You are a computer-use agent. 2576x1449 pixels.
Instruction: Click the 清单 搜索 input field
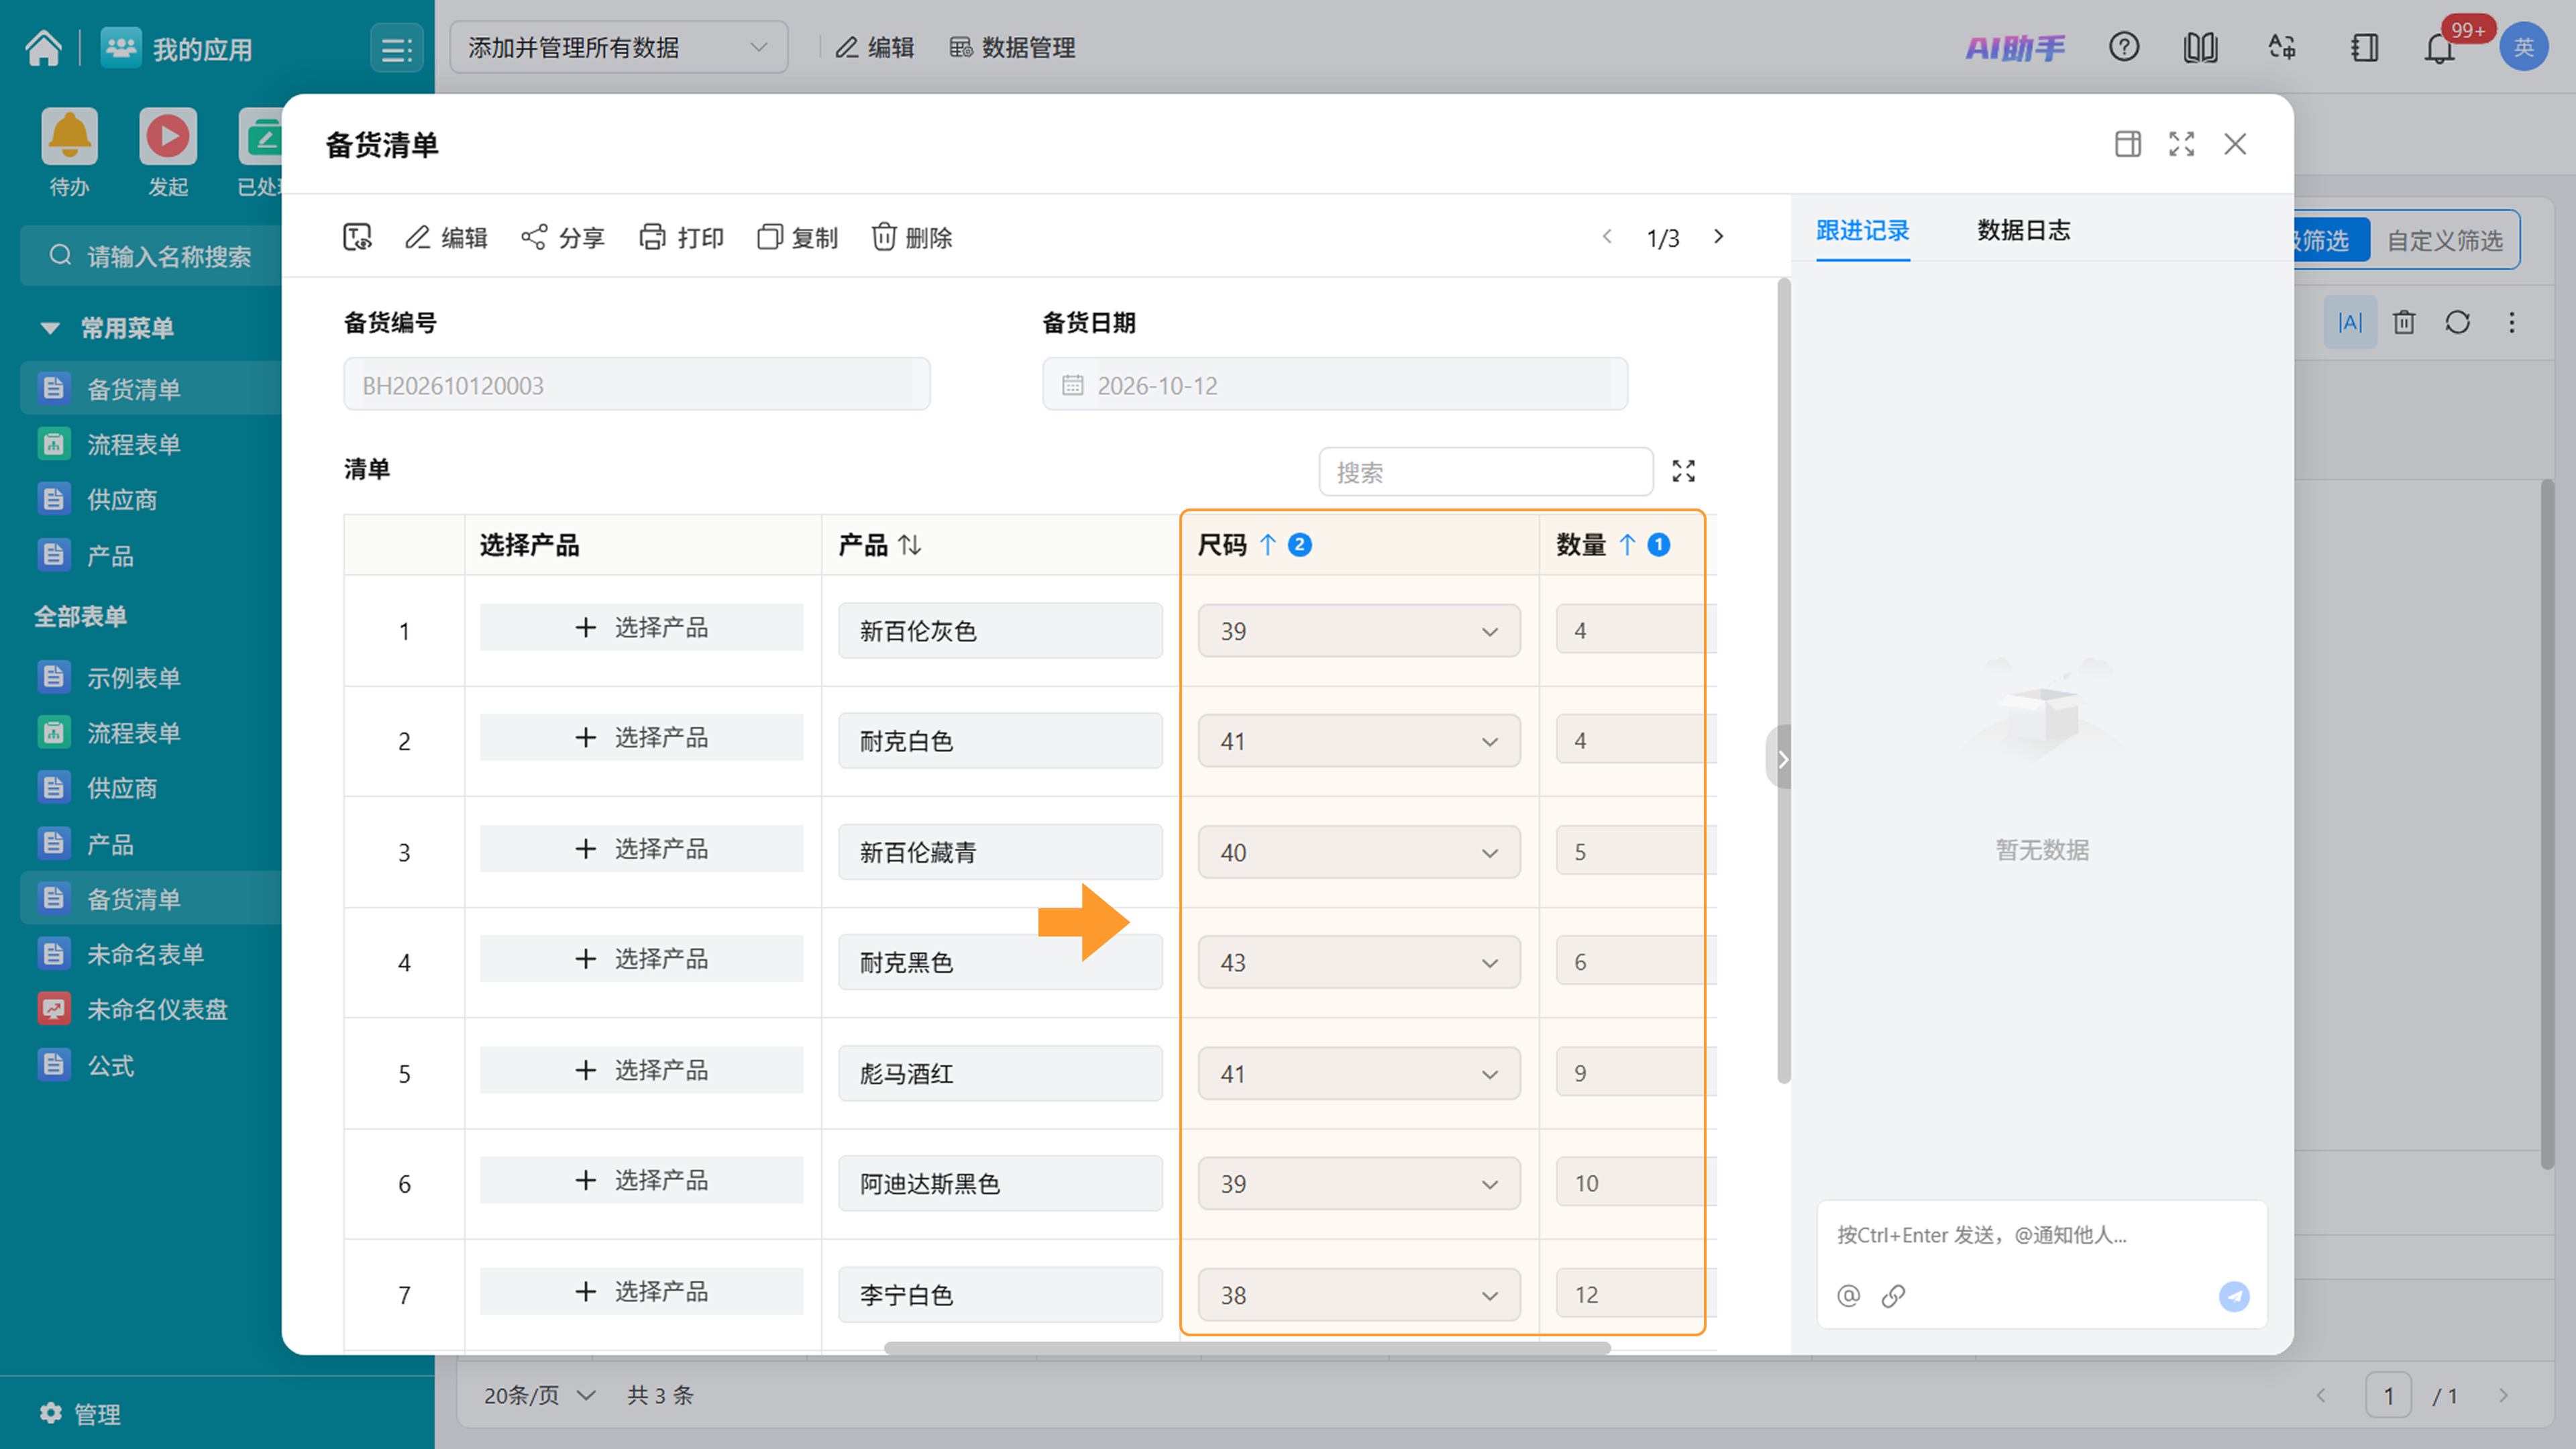coord(1486,472)
